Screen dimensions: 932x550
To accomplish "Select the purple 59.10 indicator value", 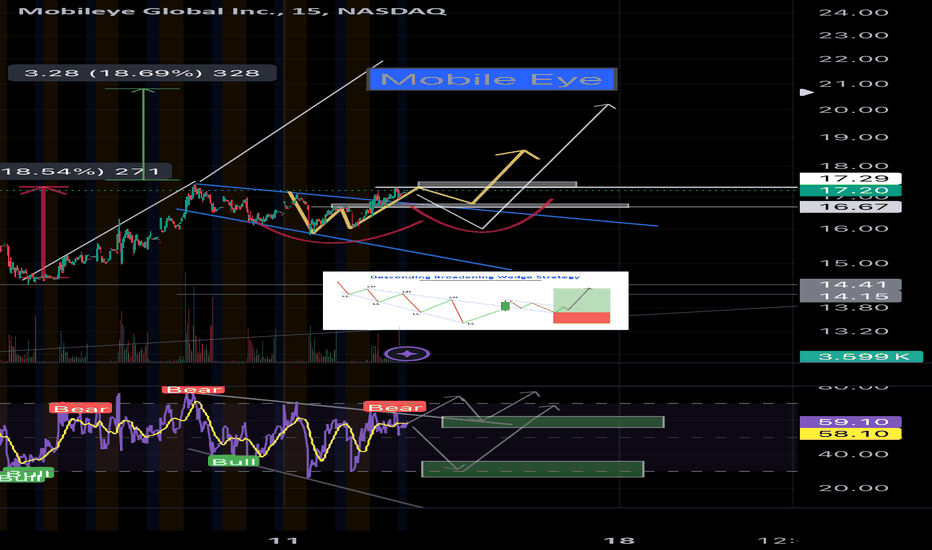I will pyautogui.click(x=850, y=422).
